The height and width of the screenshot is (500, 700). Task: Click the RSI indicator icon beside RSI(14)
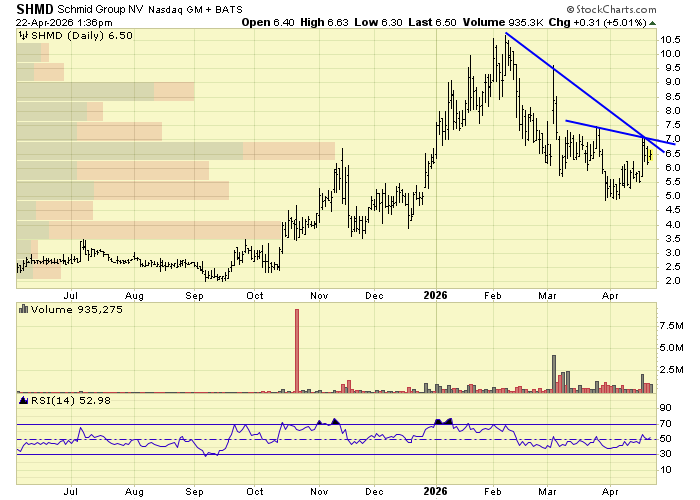pos(24,400)
